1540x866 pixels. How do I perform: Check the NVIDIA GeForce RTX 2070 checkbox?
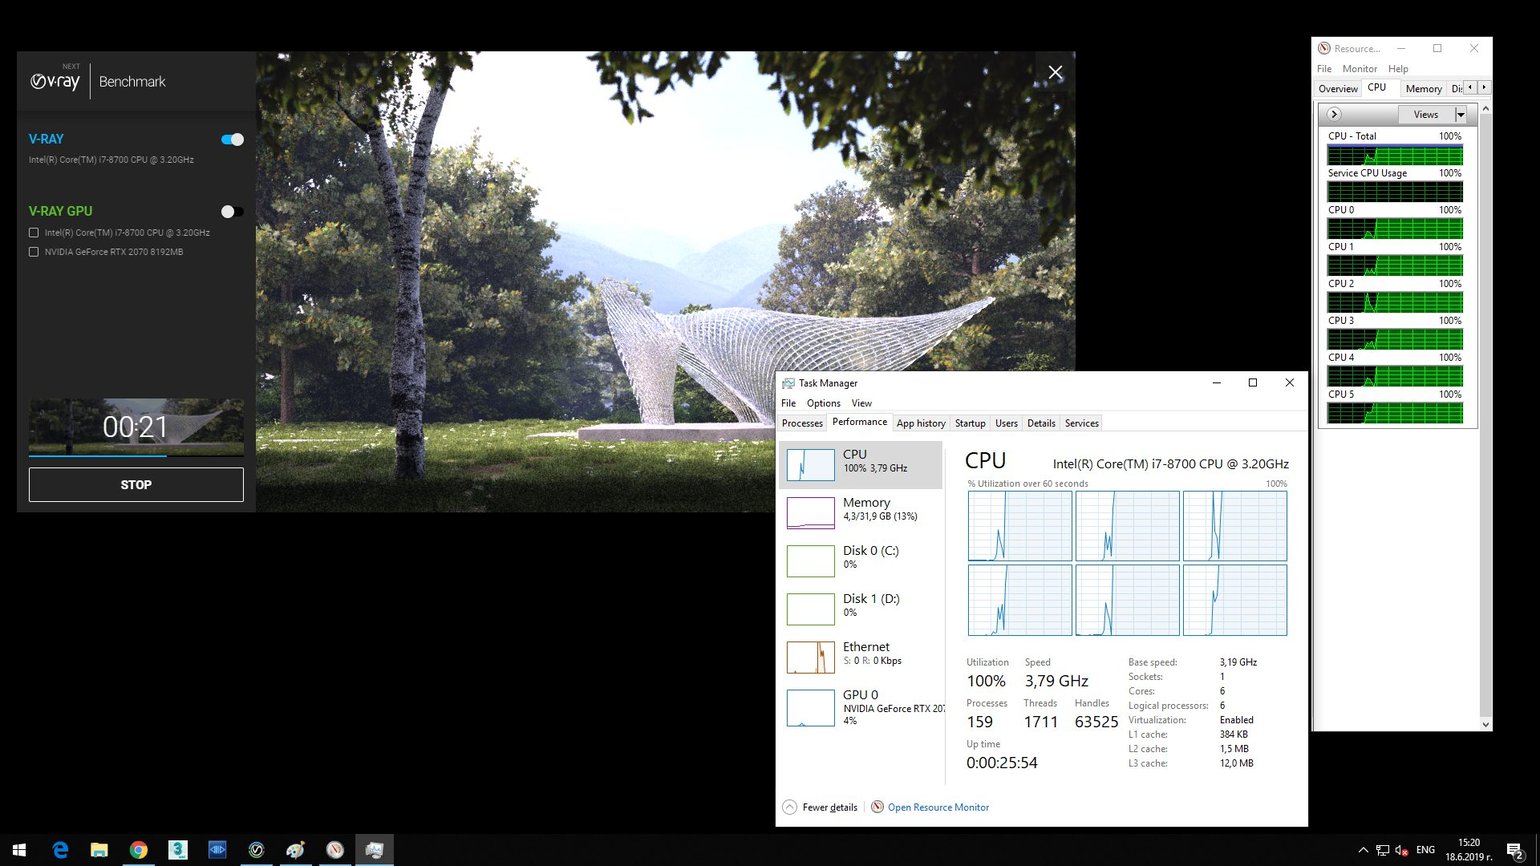[34, 252]
